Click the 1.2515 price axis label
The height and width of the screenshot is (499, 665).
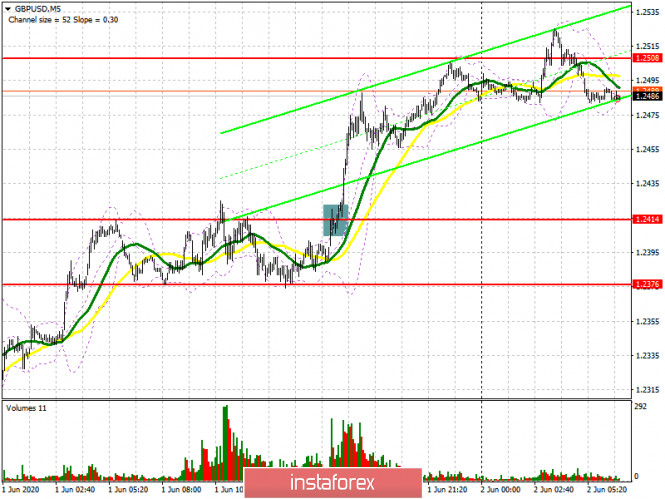tap(646, 46)
